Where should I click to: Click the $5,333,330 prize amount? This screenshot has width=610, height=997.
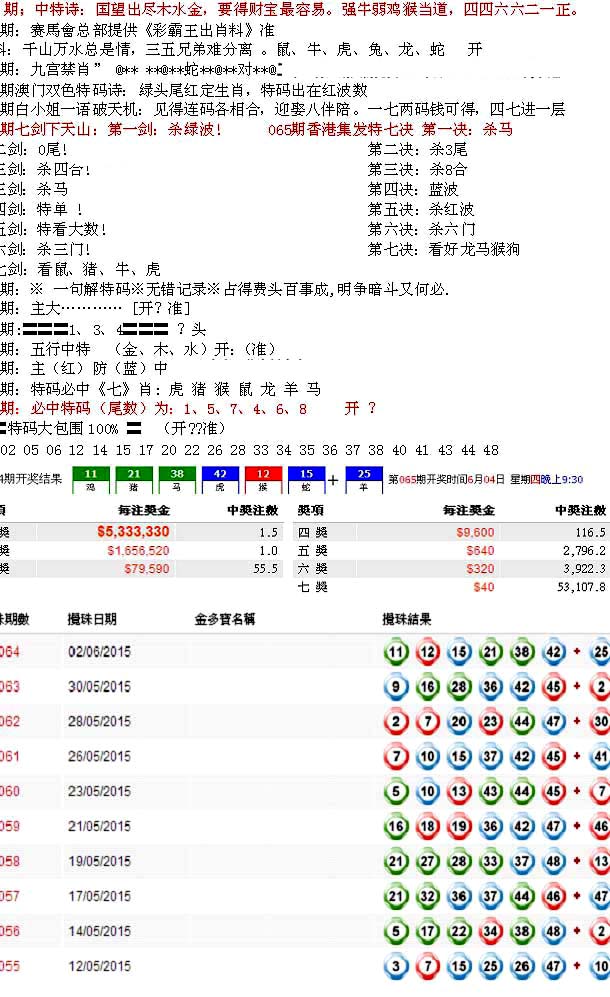click(133, 532)
